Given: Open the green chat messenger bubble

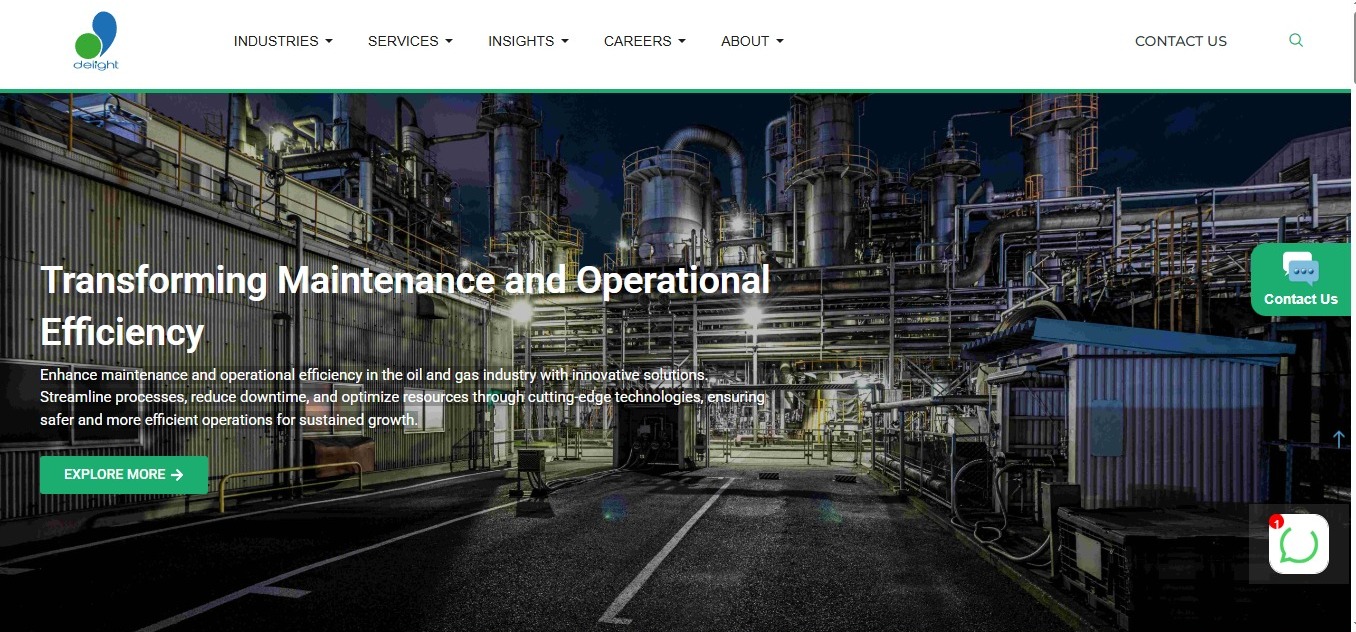Looking at the screenshot, I should pos(1299,545).
